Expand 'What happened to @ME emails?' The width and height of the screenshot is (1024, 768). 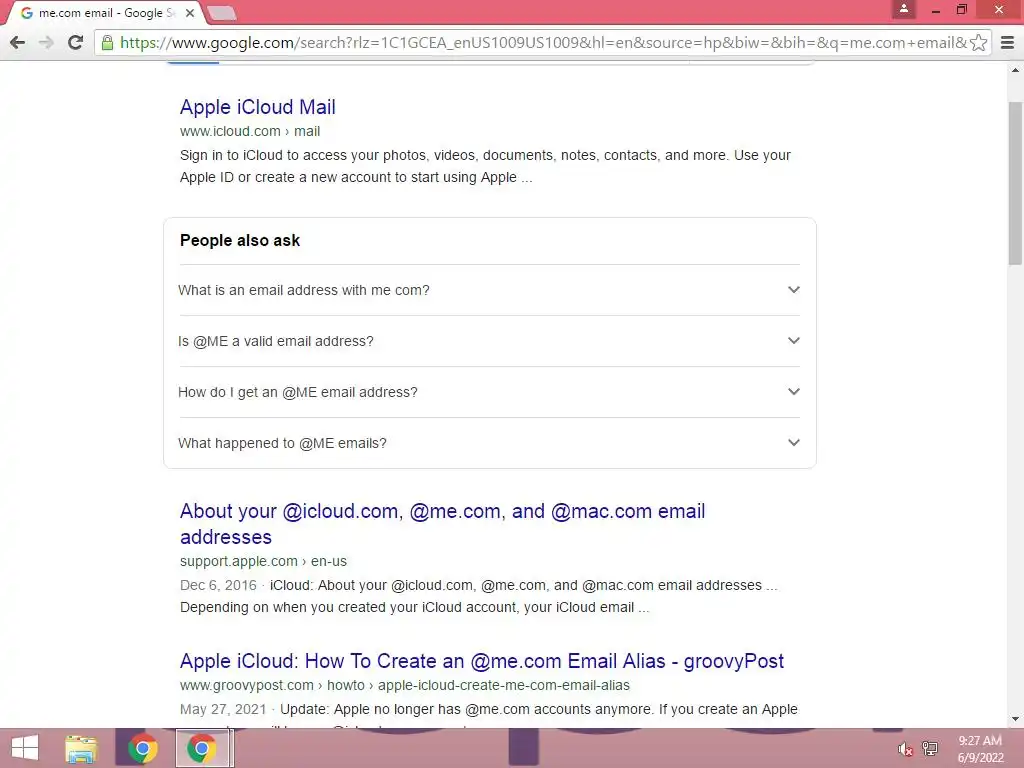point(489,443)
